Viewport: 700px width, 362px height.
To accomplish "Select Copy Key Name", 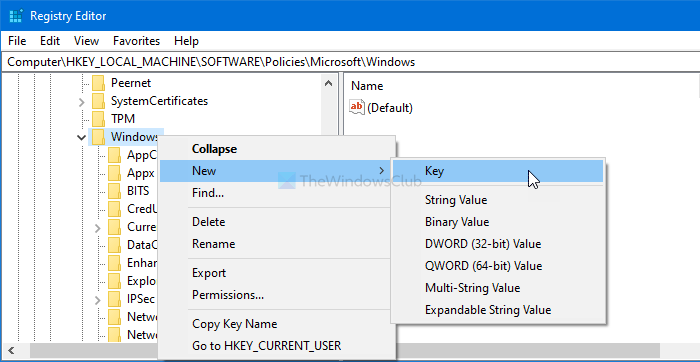I will pyautogui.click(x=278, y=324).
